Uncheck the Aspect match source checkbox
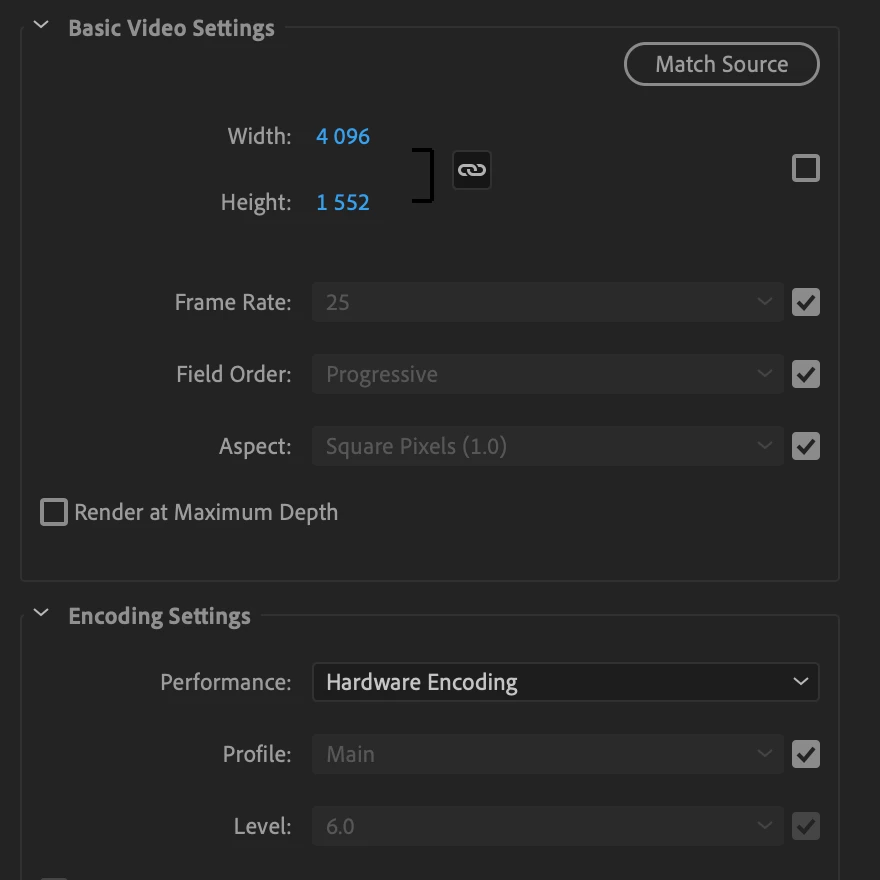The height and width of the screenshot is (880, 880). (805, 446)
